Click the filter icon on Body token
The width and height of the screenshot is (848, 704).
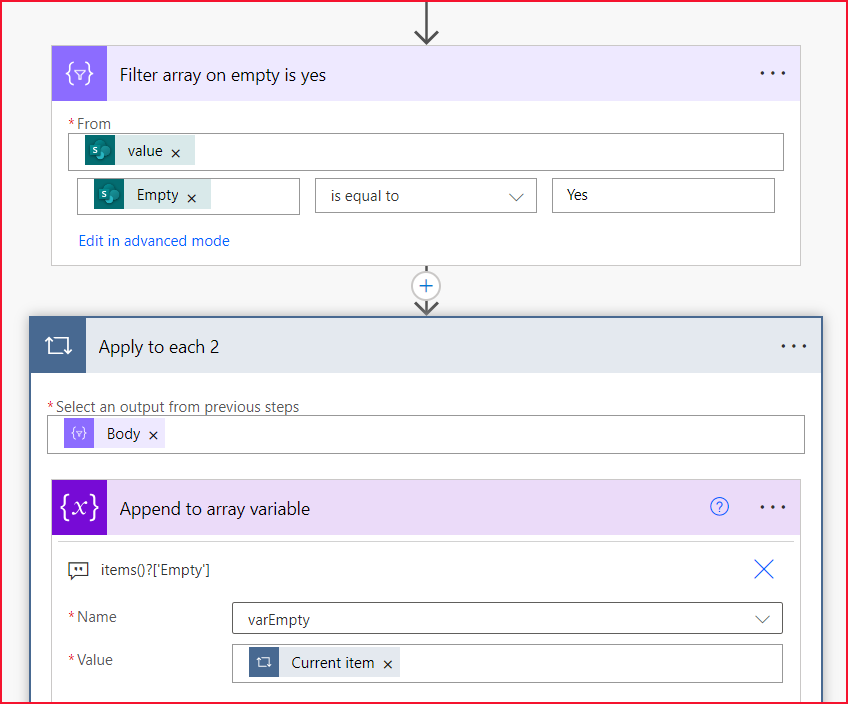(79, 433)
